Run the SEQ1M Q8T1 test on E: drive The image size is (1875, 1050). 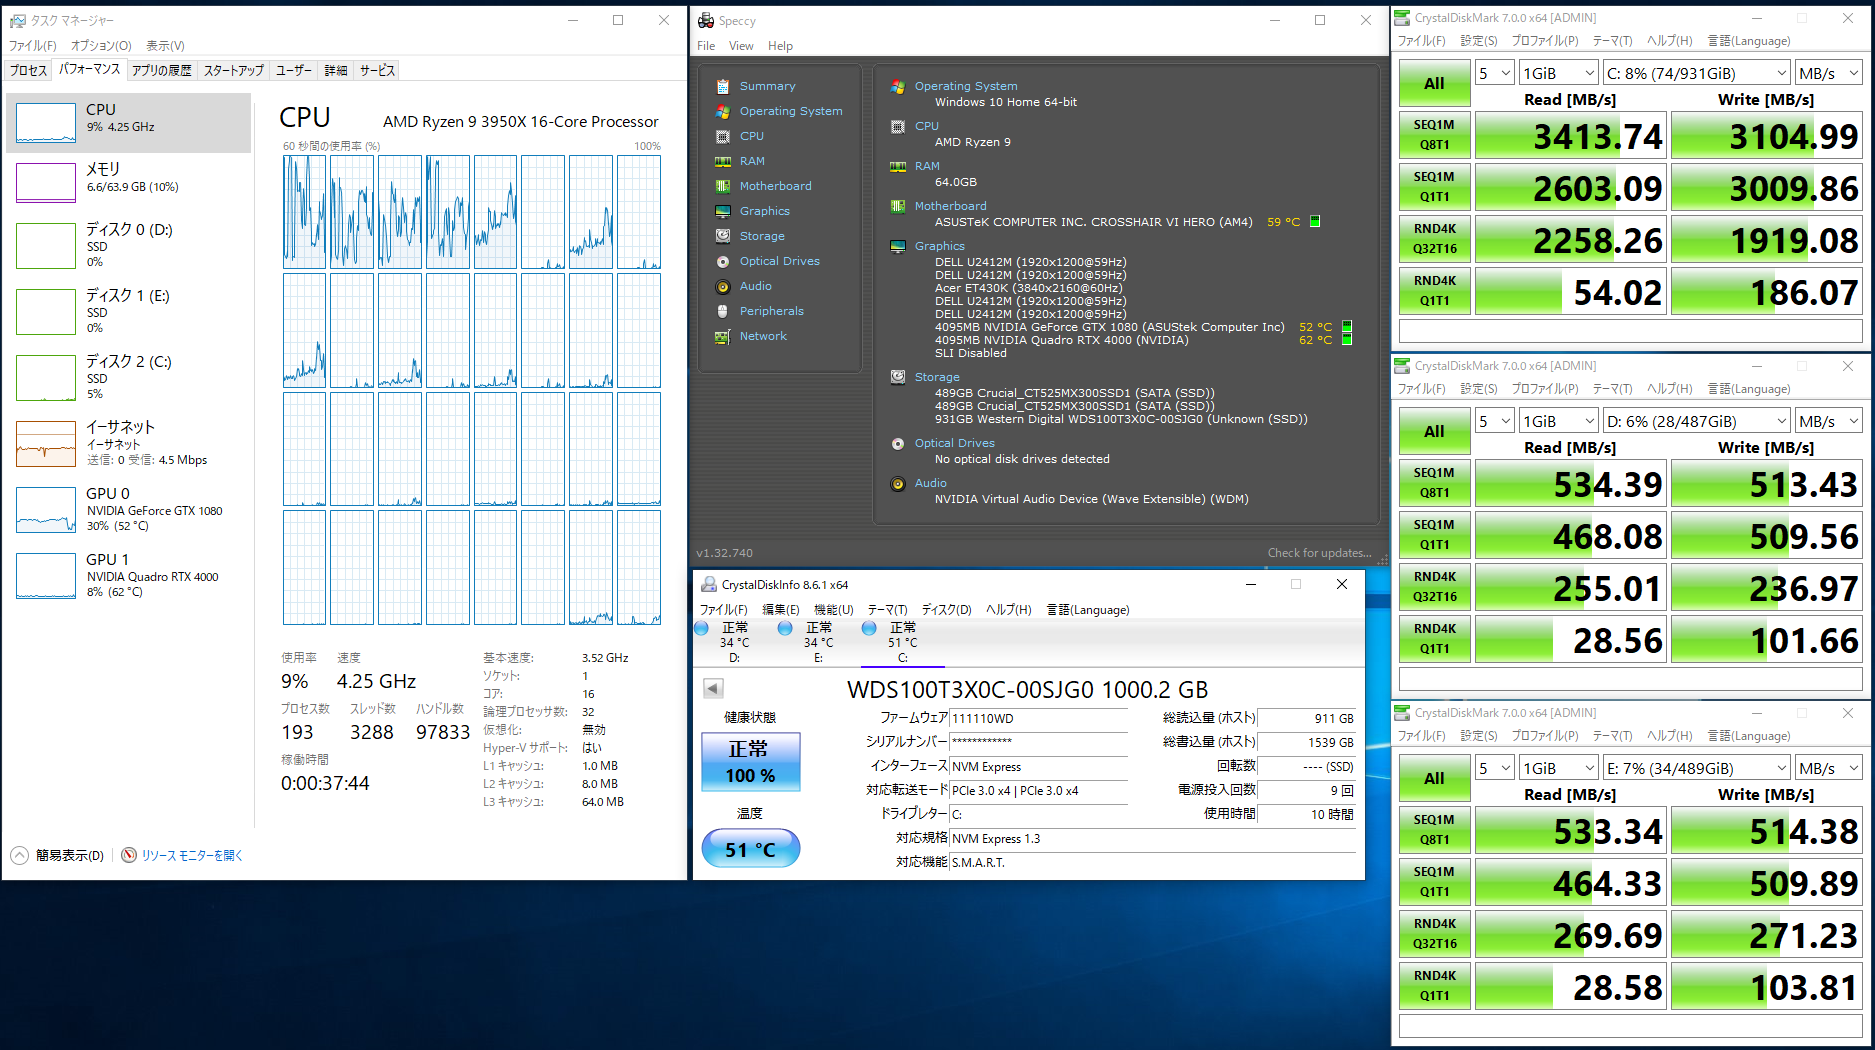coord(1434,830)
